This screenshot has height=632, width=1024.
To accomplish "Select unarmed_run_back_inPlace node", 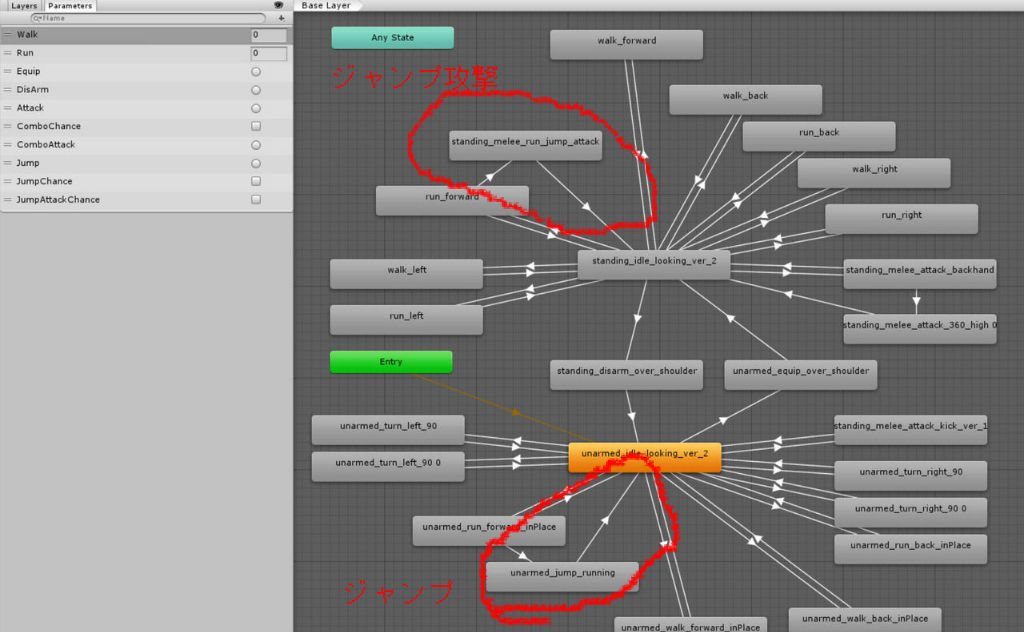I will 910,549.
